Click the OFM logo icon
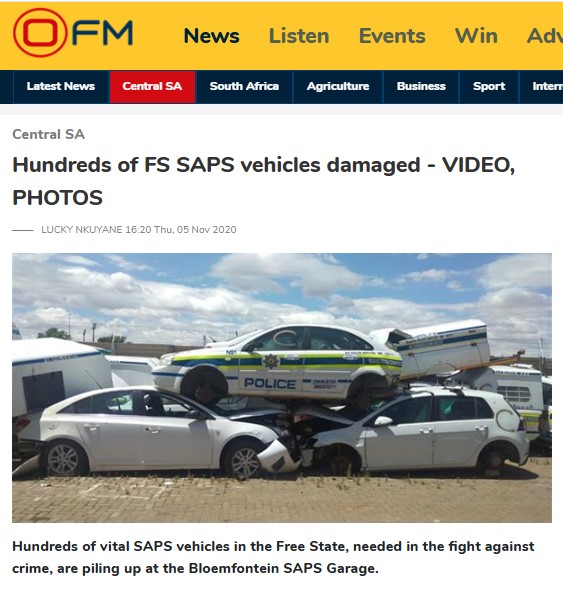563x597 pixels. click(x=40, y=33)
